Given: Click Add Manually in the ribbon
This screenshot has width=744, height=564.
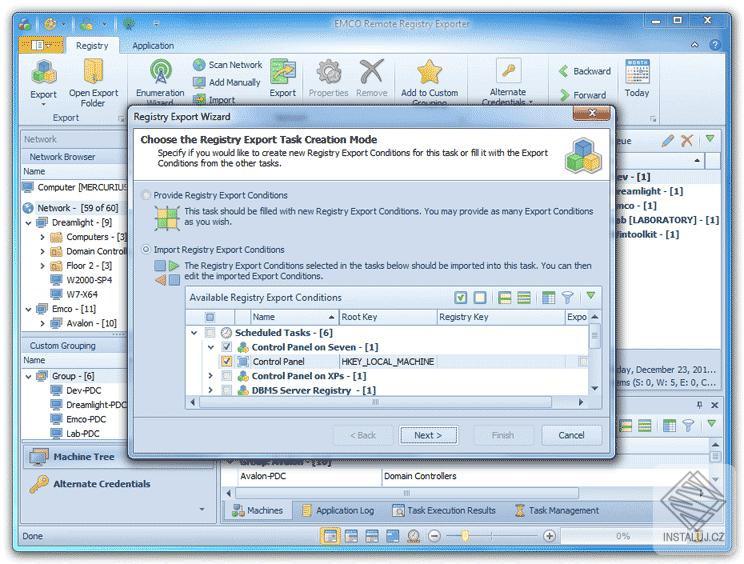Looking at the screenshot, I should [227, 83].
